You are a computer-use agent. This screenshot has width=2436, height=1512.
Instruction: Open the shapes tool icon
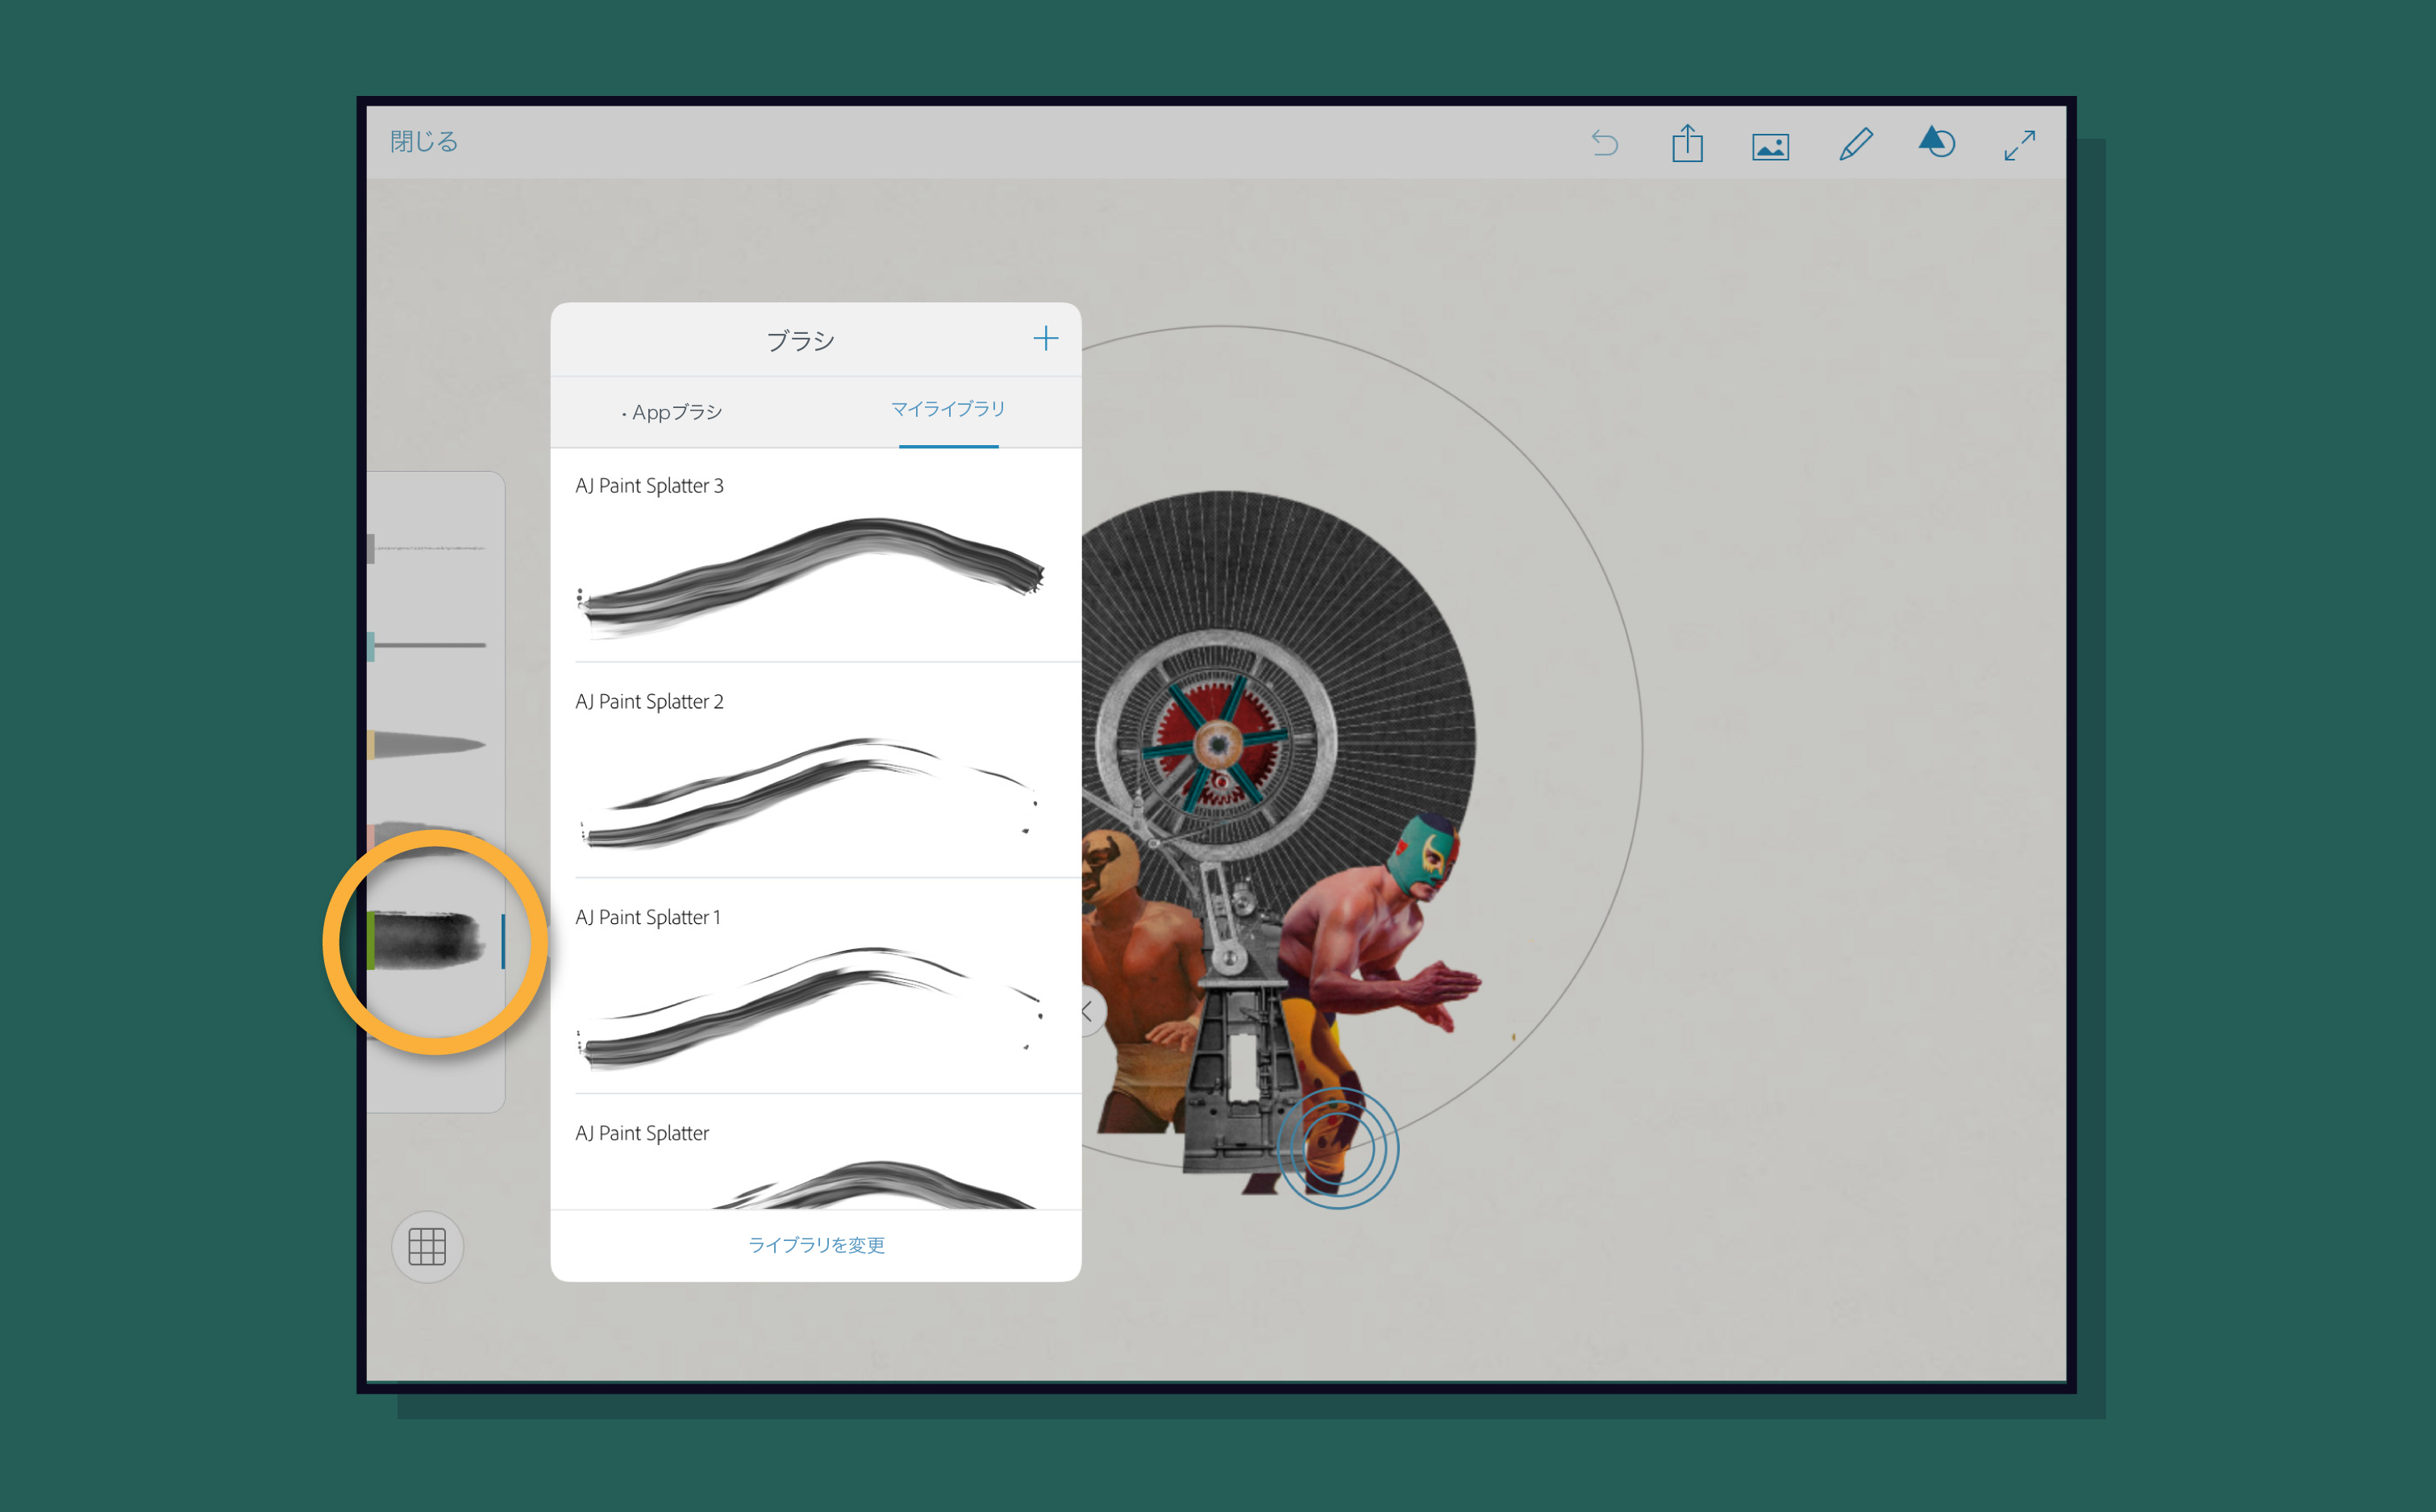1936,142
